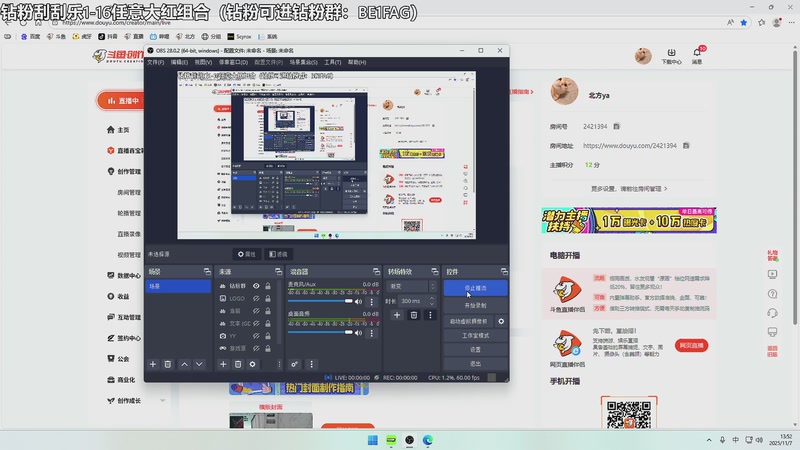Open three-dot options for Desktop Audio channel

pos(371,333)
